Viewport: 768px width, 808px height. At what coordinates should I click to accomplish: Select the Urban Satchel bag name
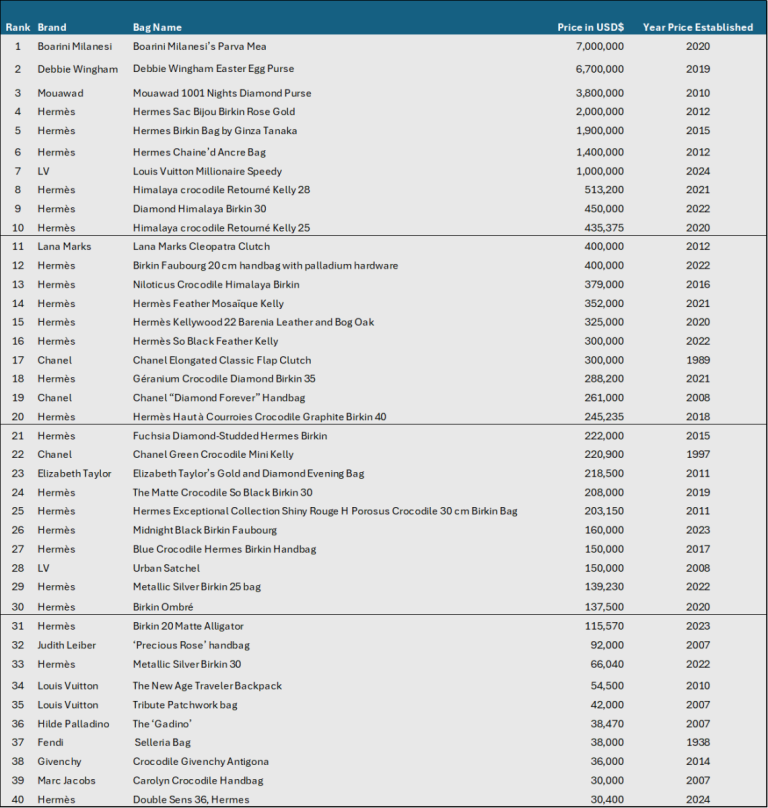166,569
